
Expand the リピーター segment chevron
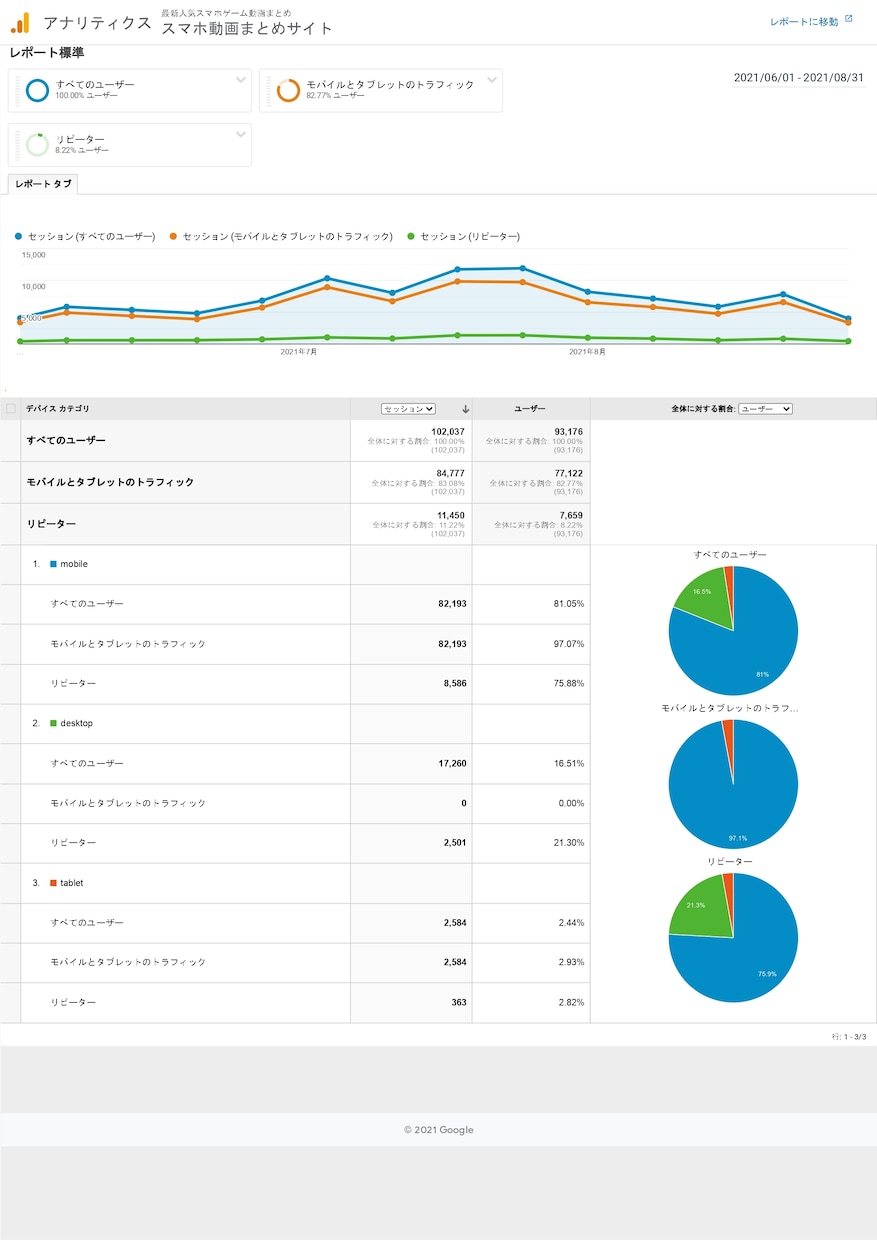tap(241, 134)
